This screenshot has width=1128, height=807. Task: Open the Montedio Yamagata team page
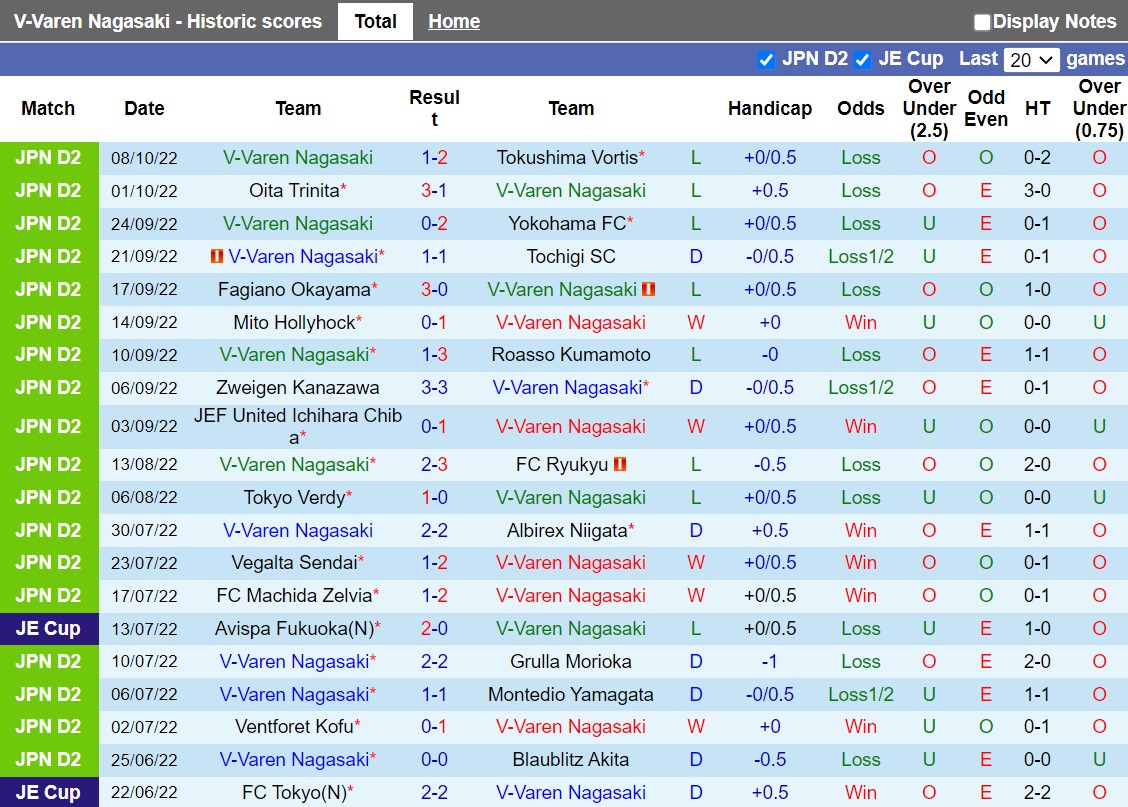point(571,694)
